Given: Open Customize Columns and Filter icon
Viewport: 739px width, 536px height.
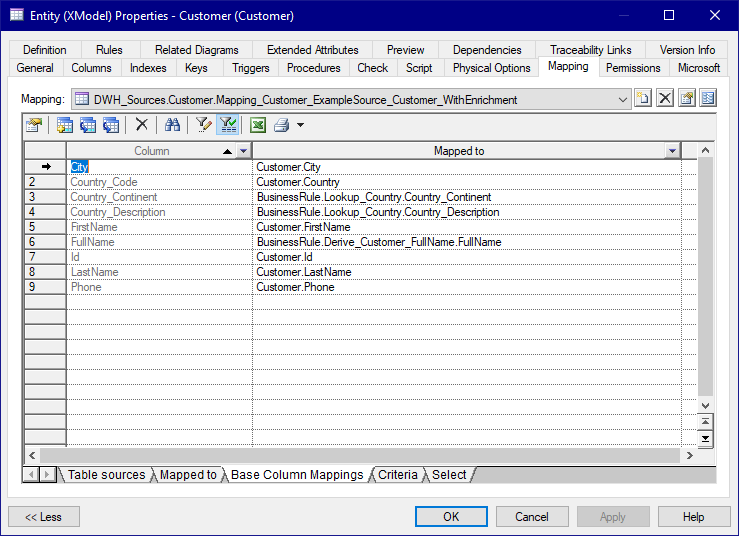Looking at the screenshot, I should pos(204,125).
